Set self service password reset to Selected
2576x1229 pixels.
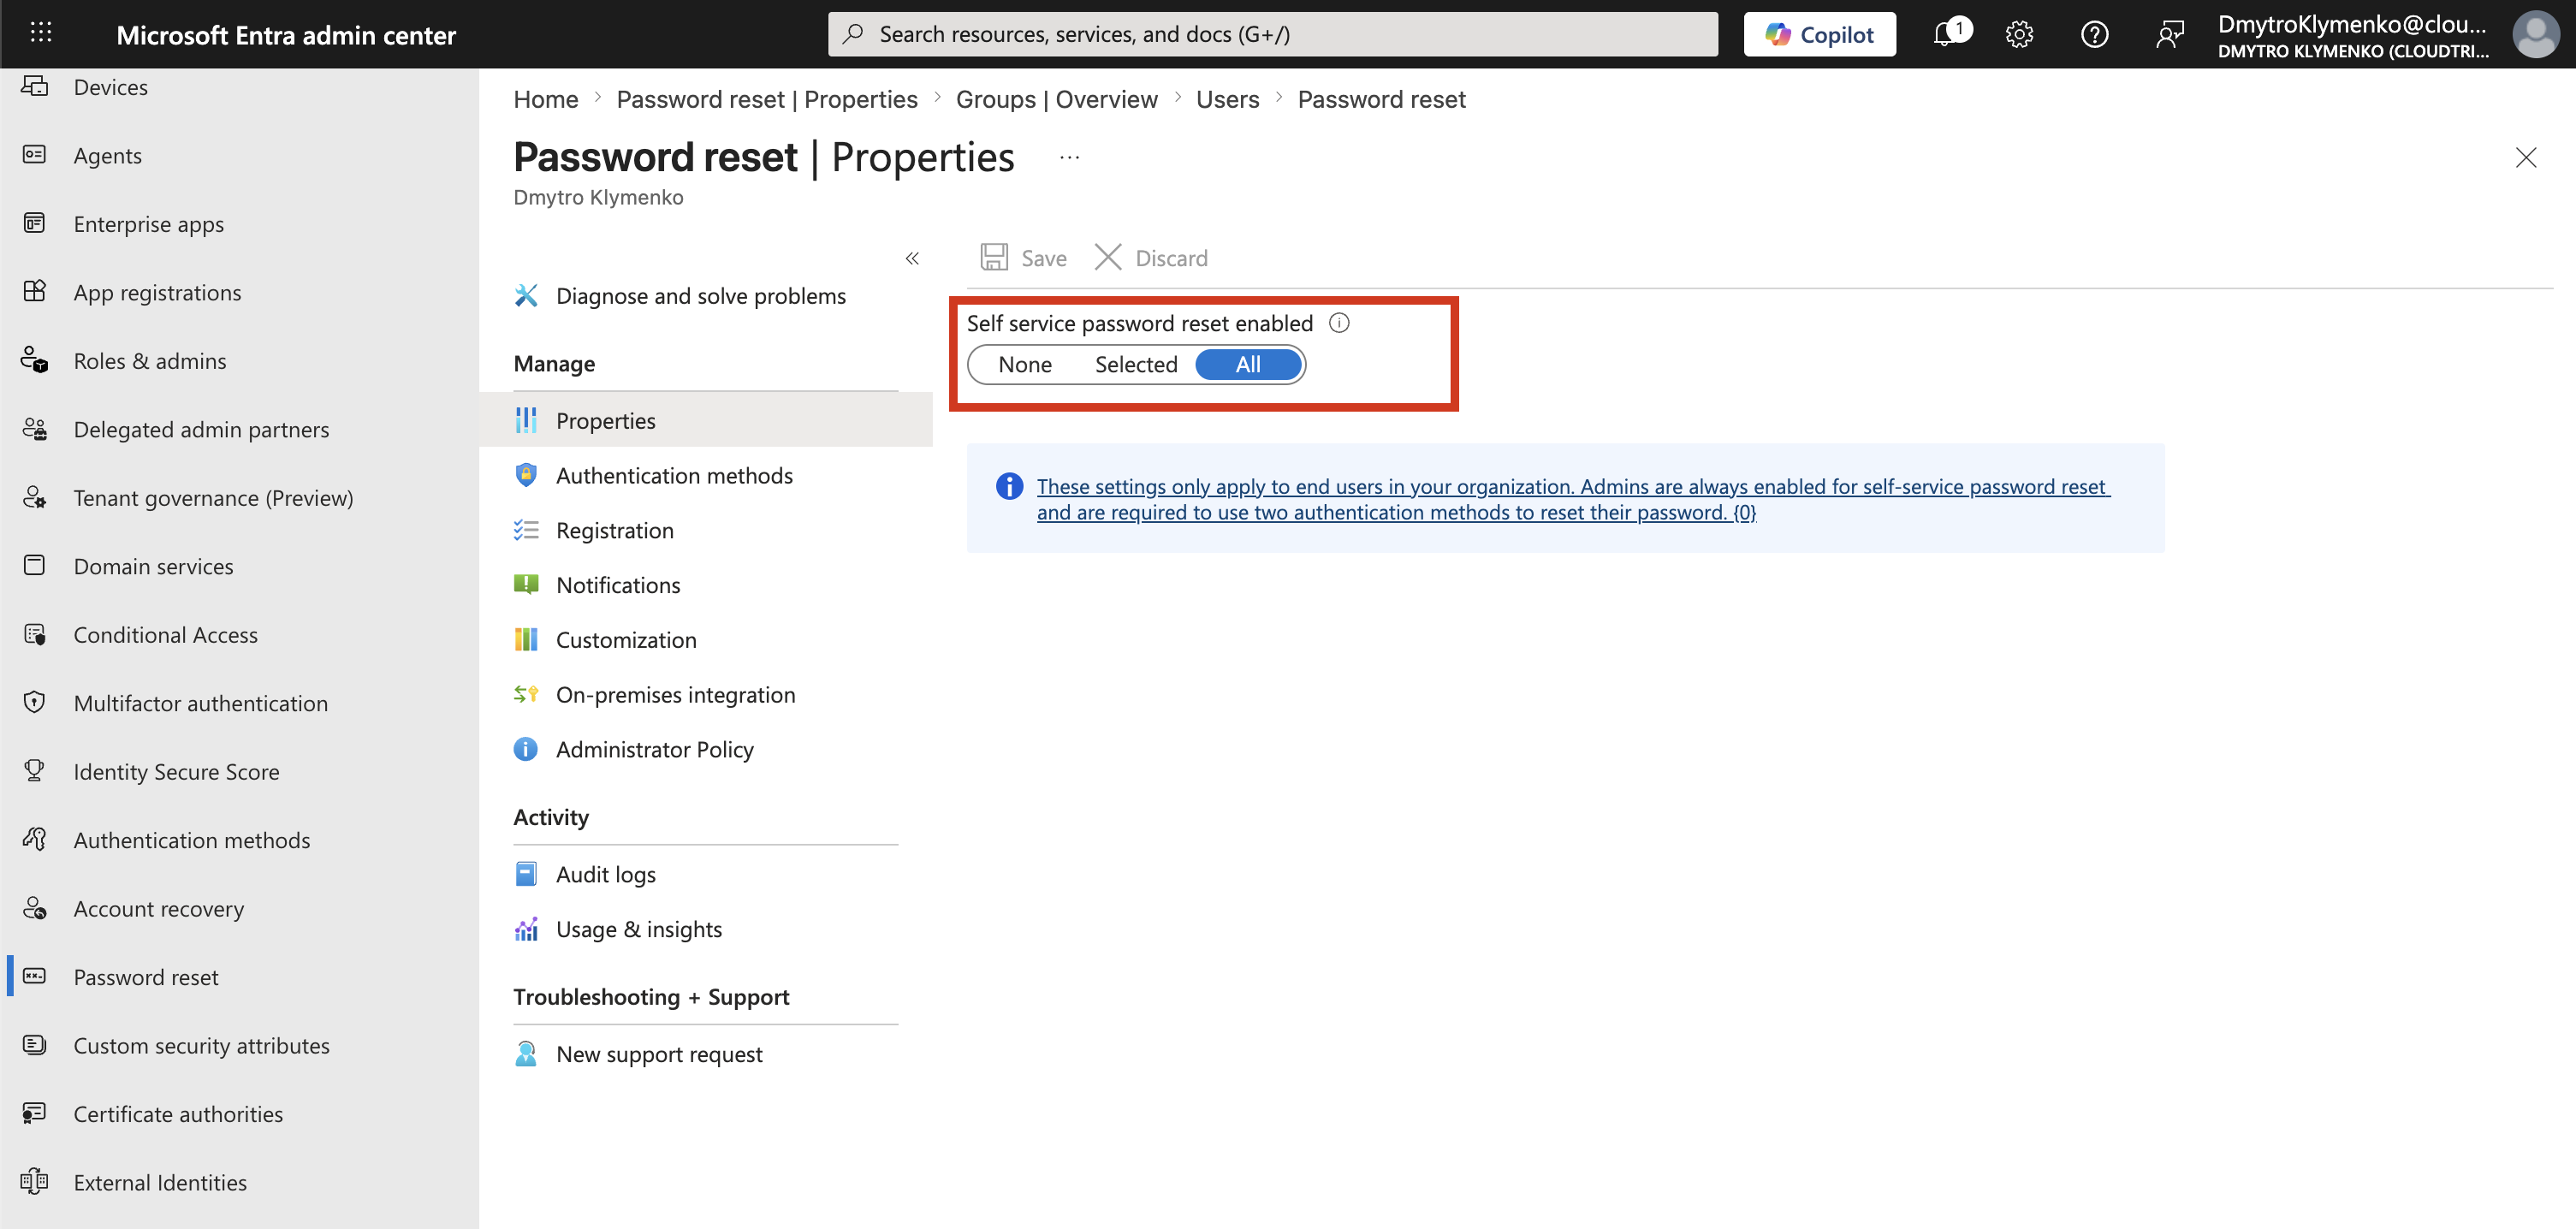(x=1136, y=365)
